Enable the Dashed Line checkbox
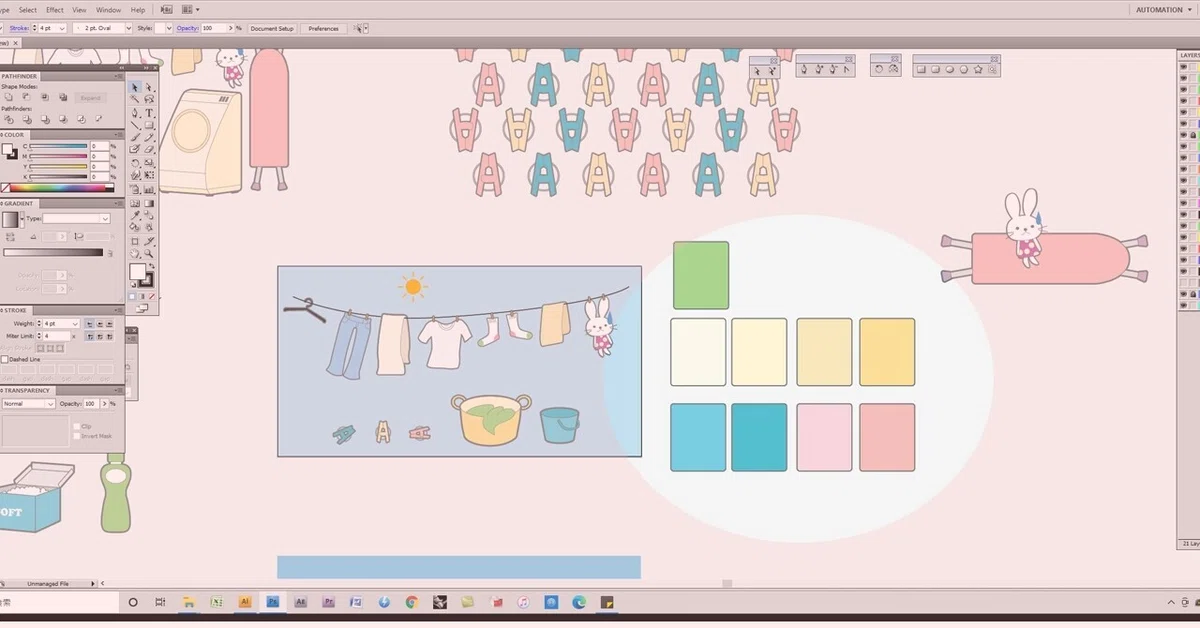1200x628 pixels. click(5, 359)
